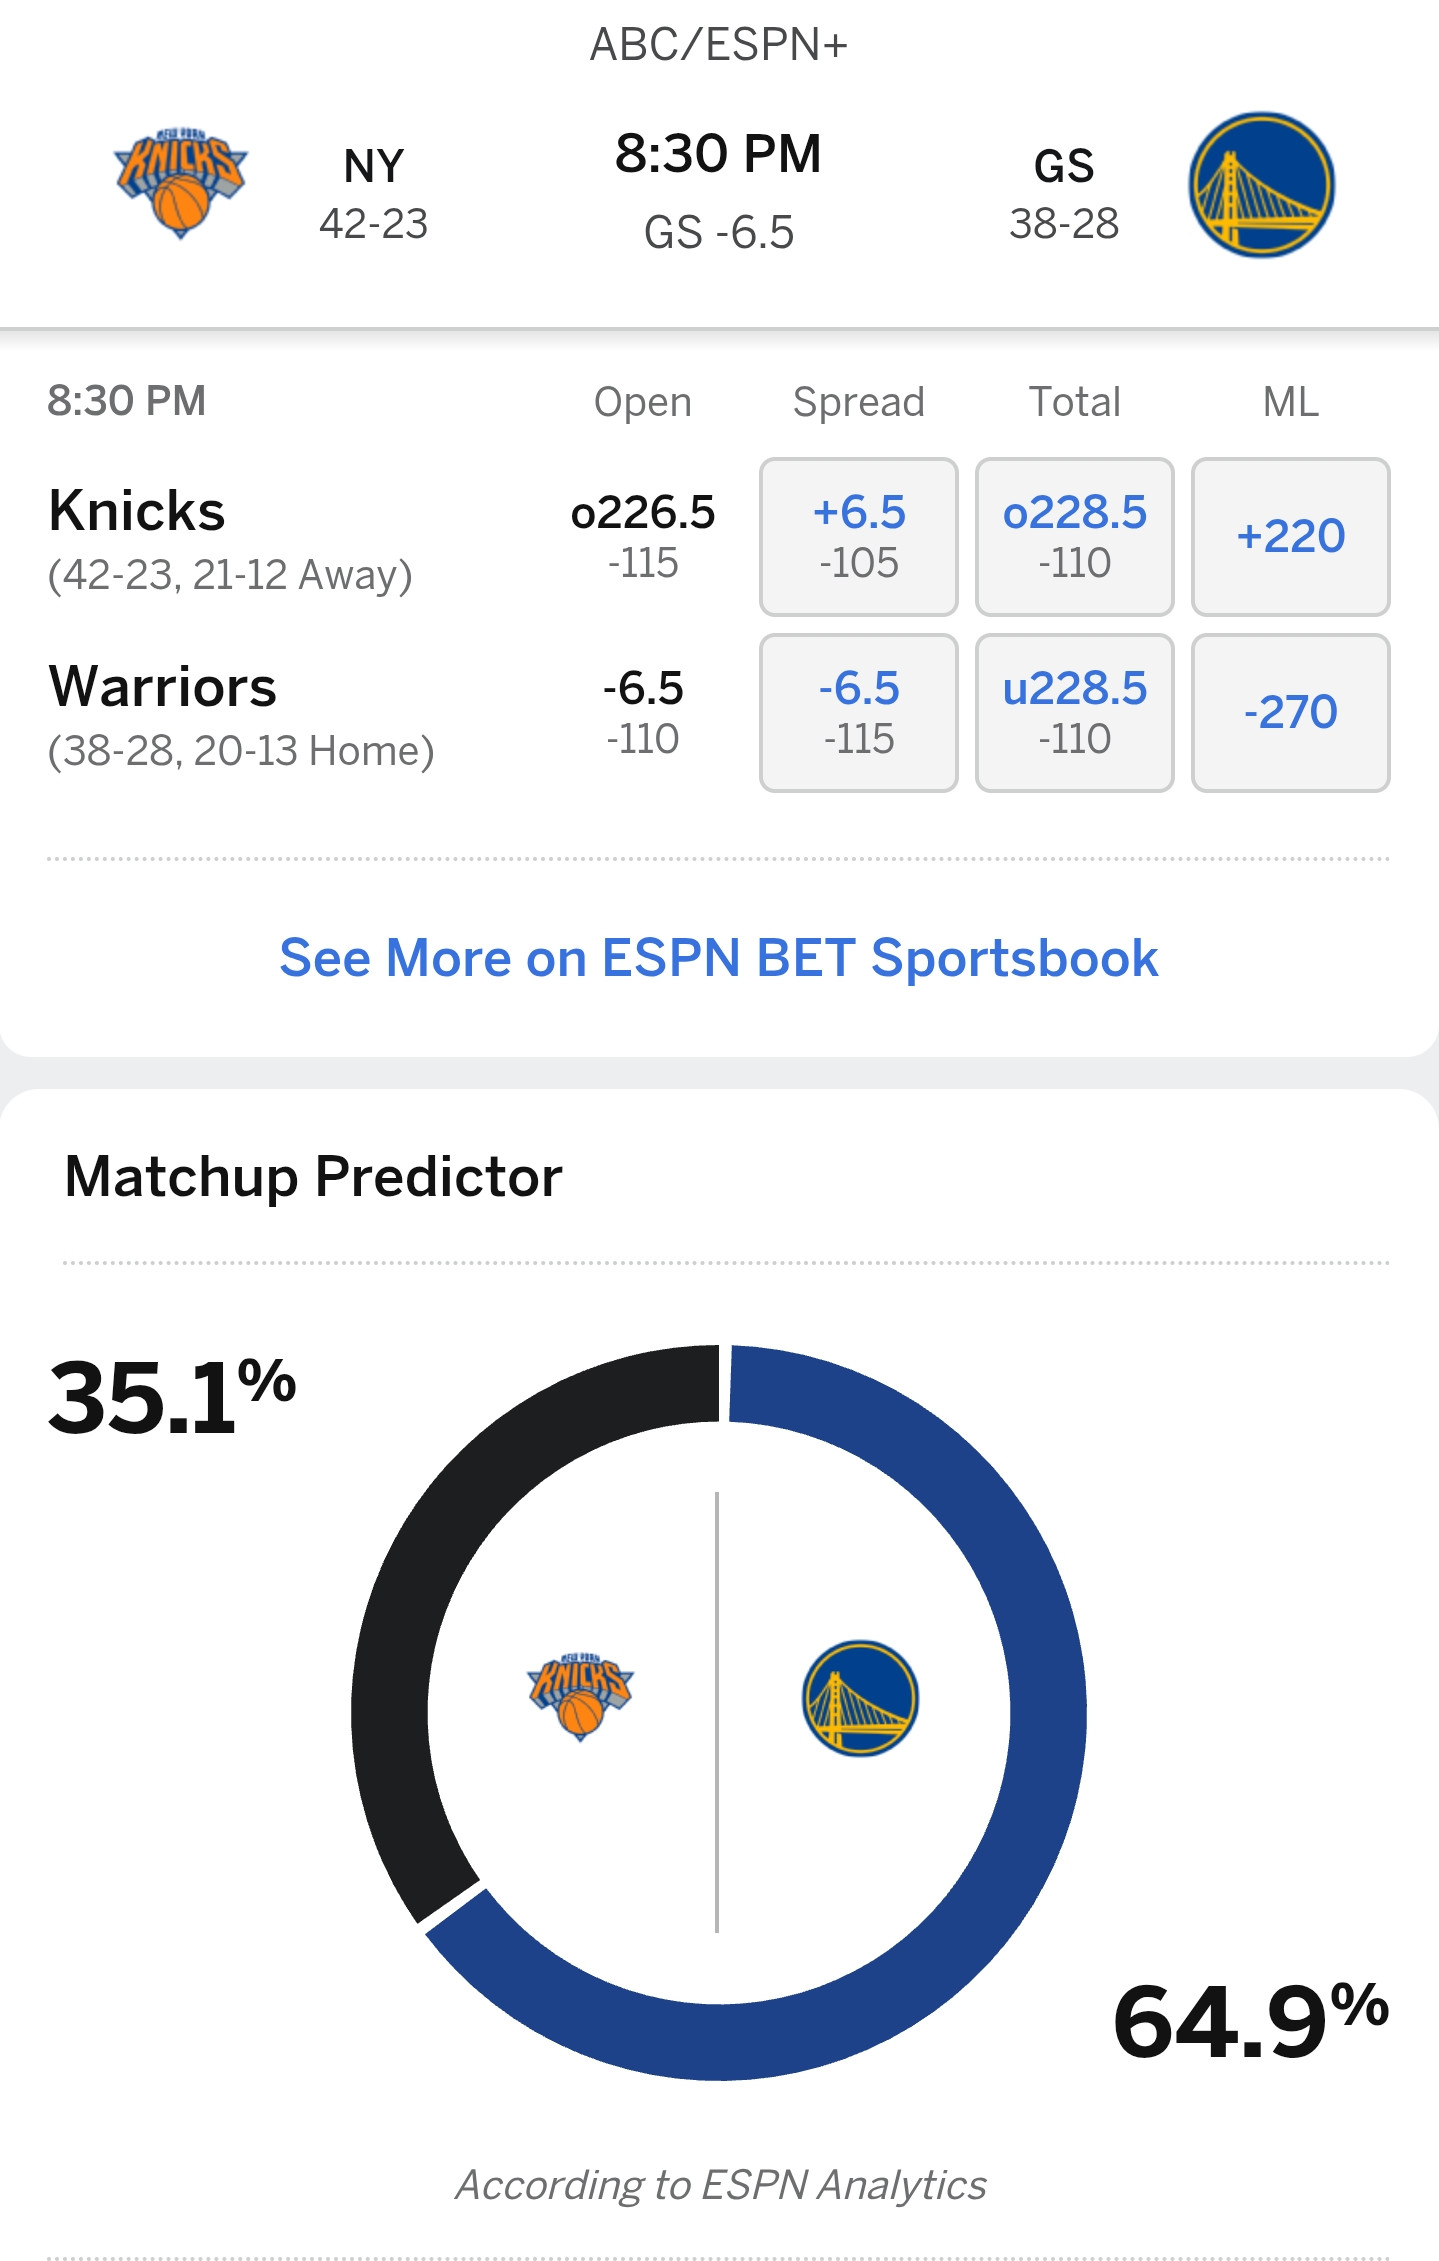Select the Knicks +6.5 spread bet

click(858, 537)
